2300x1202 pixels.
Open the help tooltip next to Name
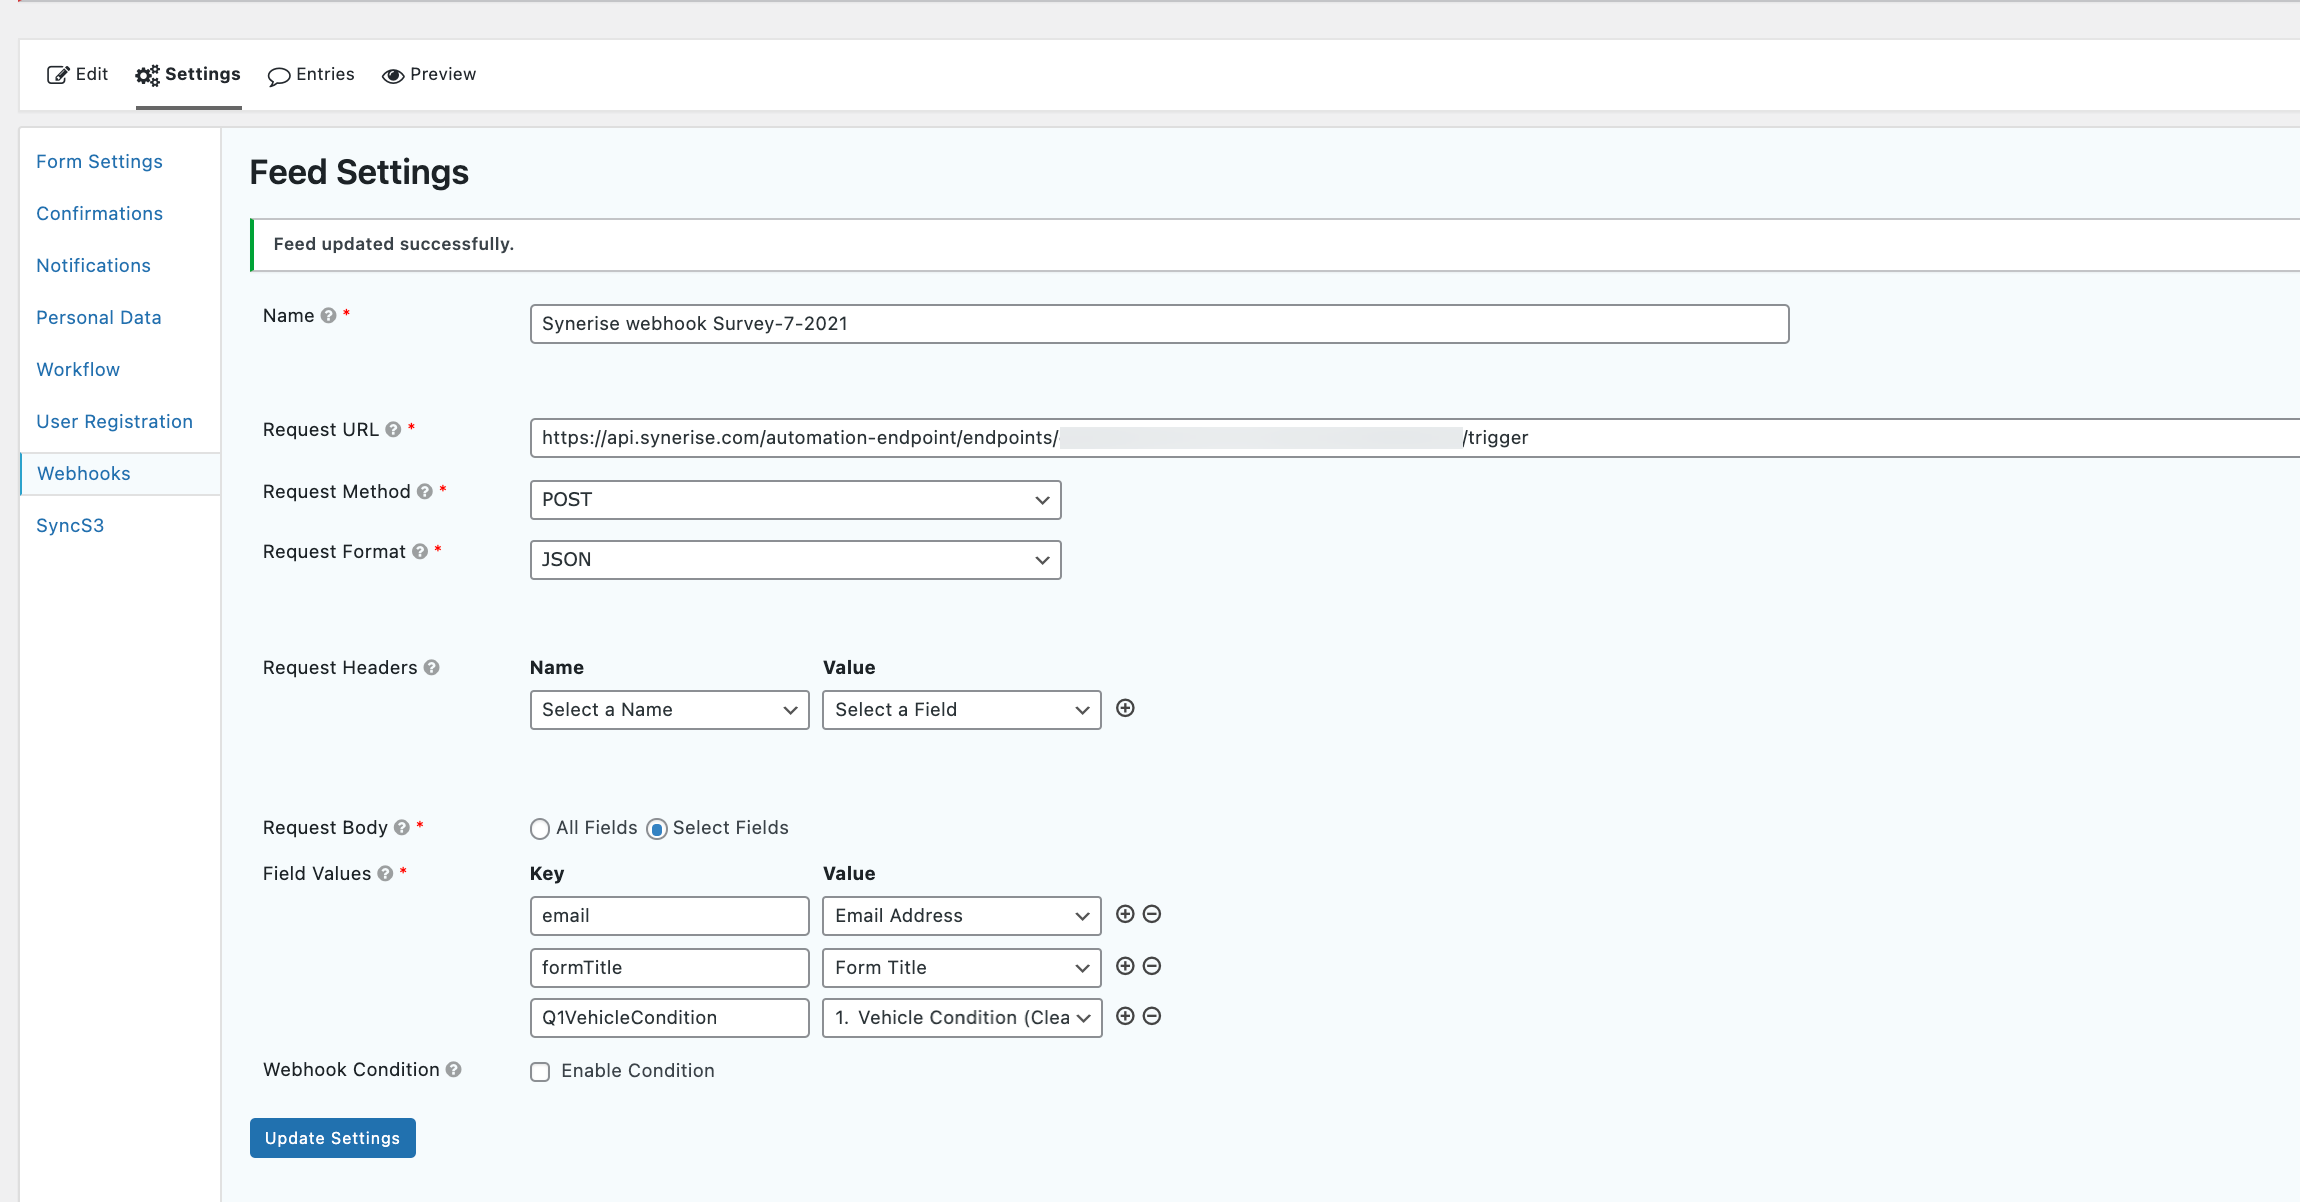(x=327, y=315)
